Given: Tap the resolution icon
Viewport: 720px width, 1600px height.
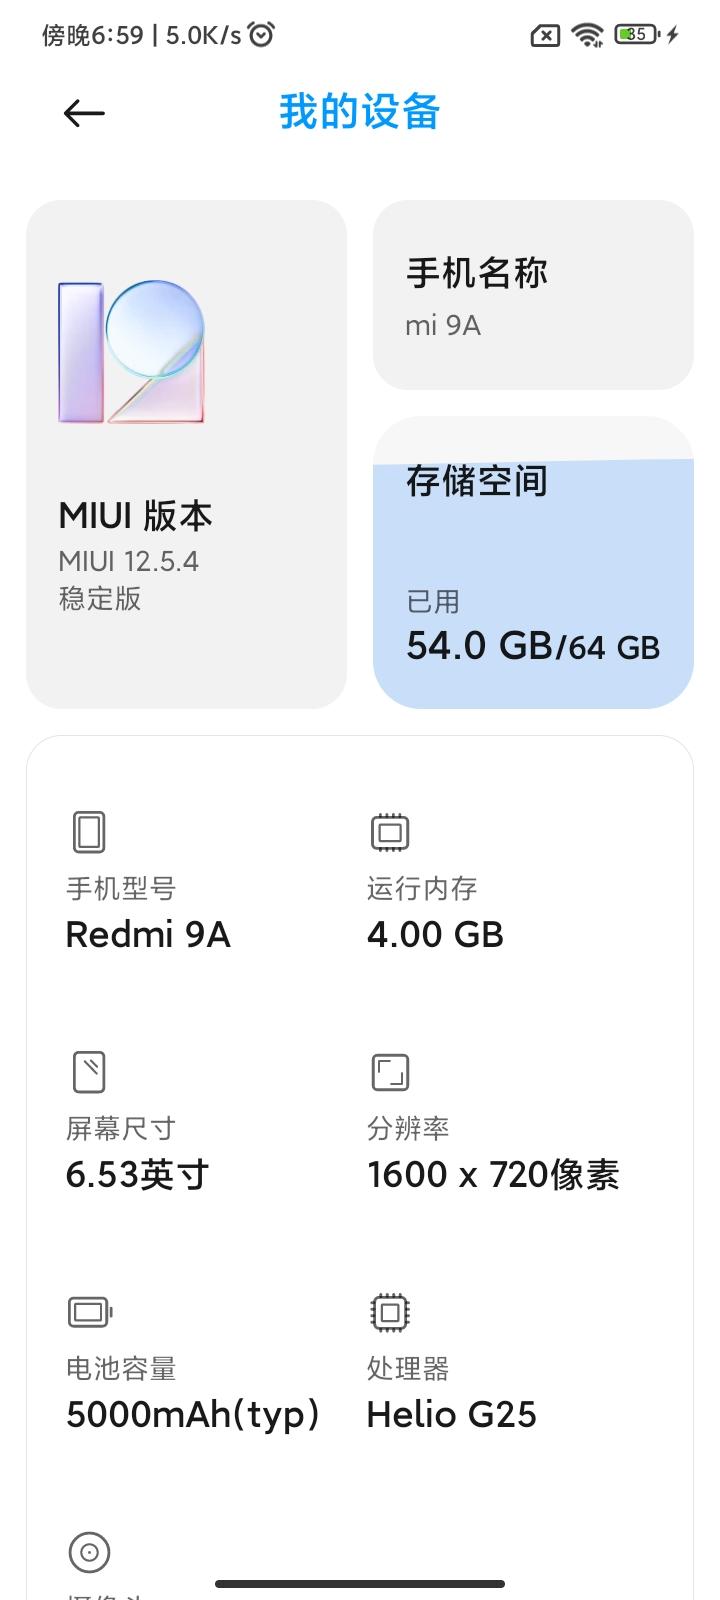Looking at the screenshot, I should (390, 1072).
